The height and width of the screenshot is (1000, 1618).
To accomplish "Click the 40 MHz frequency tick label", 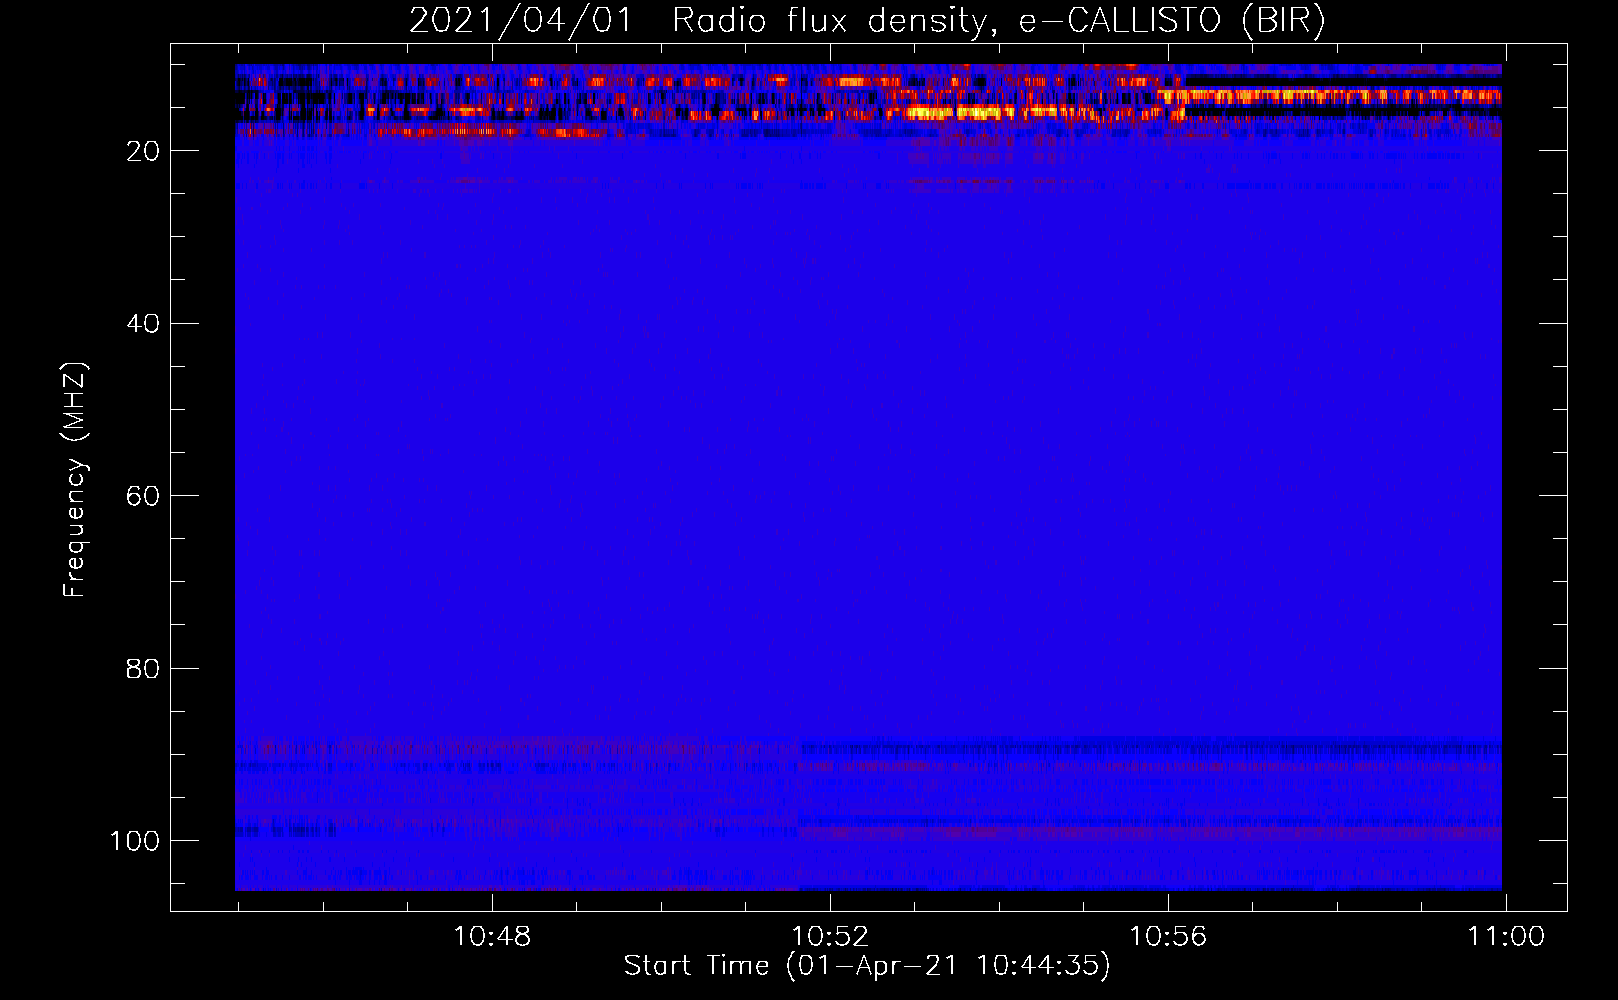I will click(142, 324).
